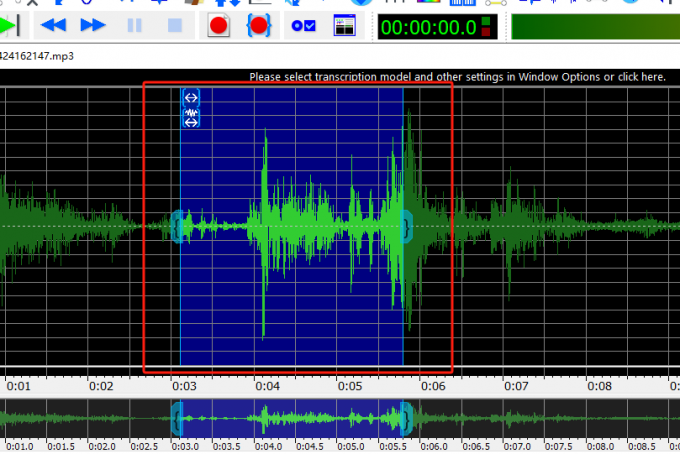680x454 pixels.
Task: Click the Stop square button
Action: point(174,25)
